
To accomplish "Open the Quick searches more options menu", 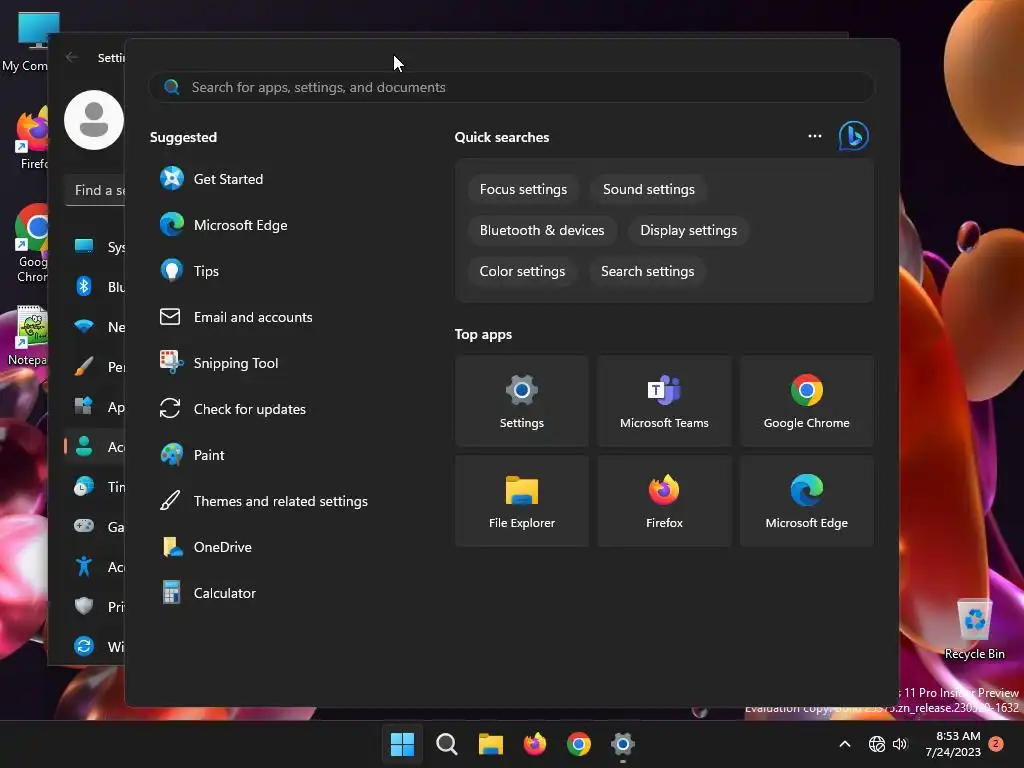I will tap(814, 136).
